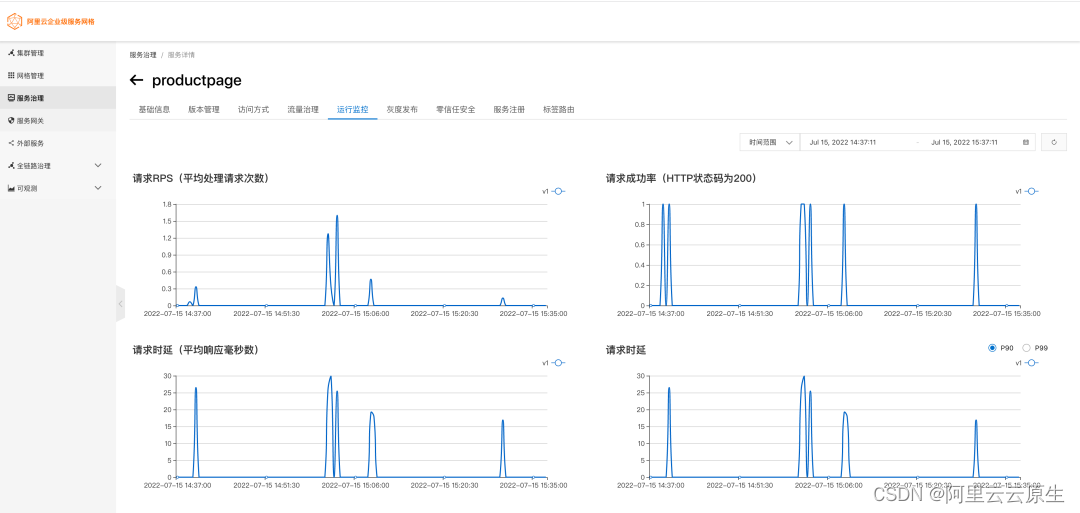Click the 集群管理 sidebar icon
The width and height of the screenshot is (1080, 513).
(11, 53)
